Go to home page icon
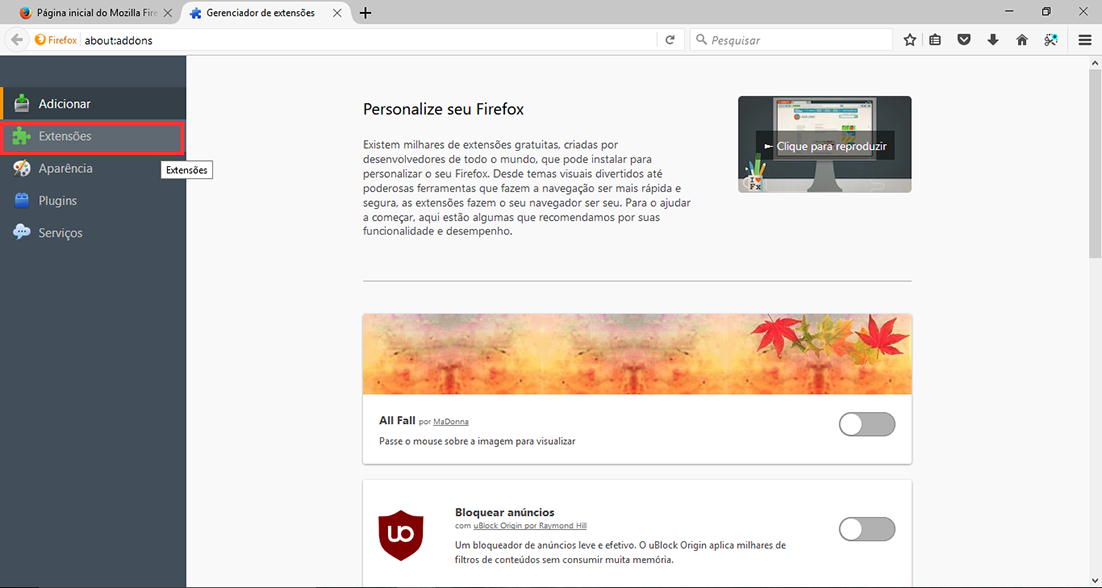 click(1022, 40)
